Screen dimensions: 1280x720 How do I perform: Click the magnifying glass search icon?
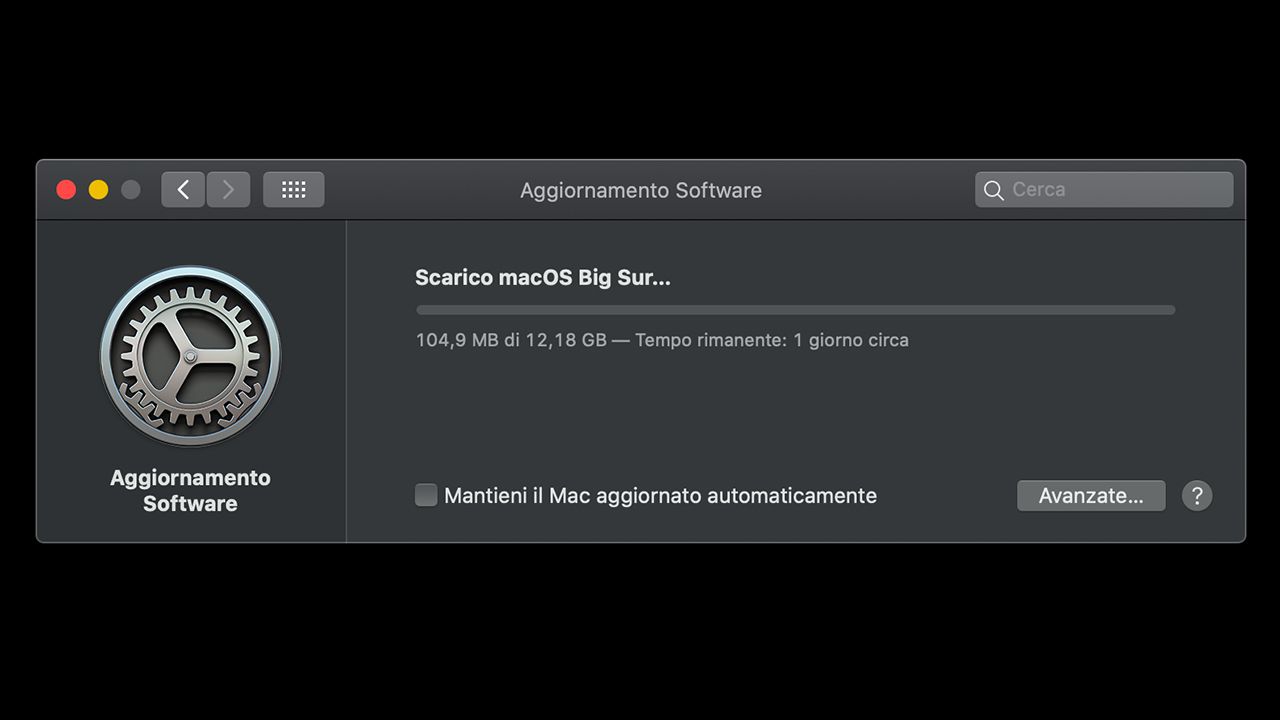pos(993,190)
